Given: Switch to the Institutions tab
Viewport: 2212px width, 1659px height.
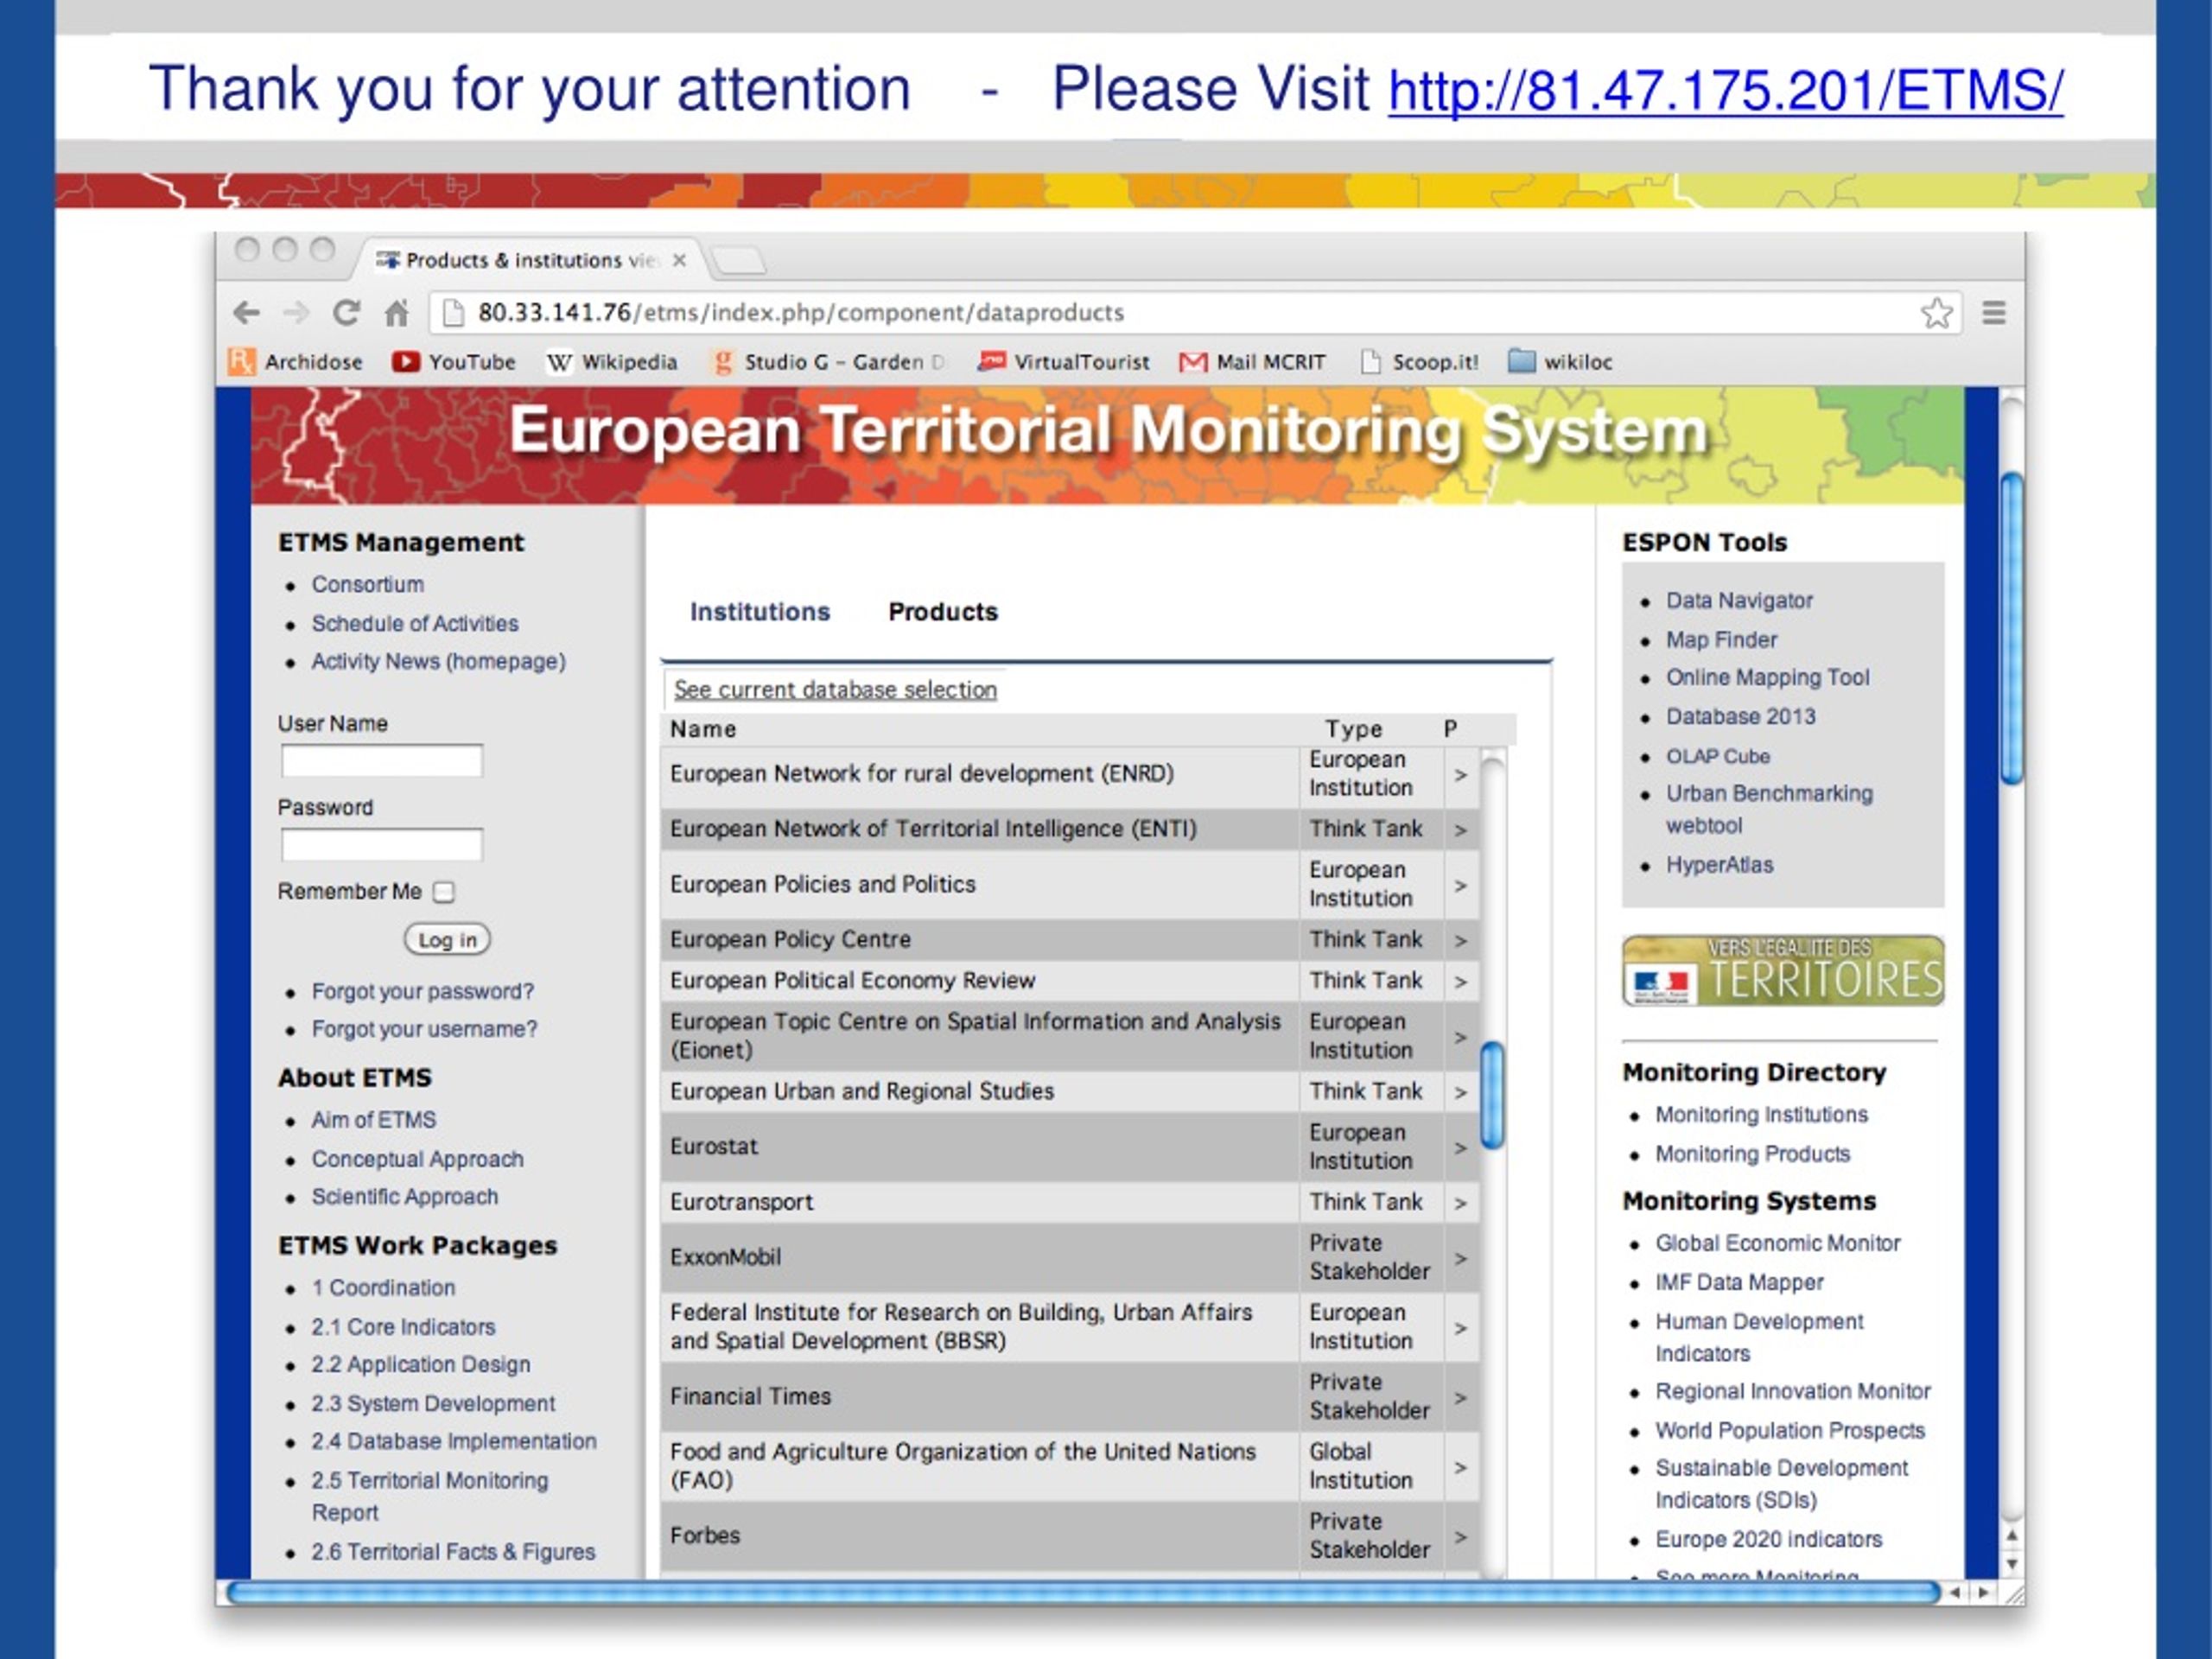Looking at the screenshot, I should click(760, 612).
